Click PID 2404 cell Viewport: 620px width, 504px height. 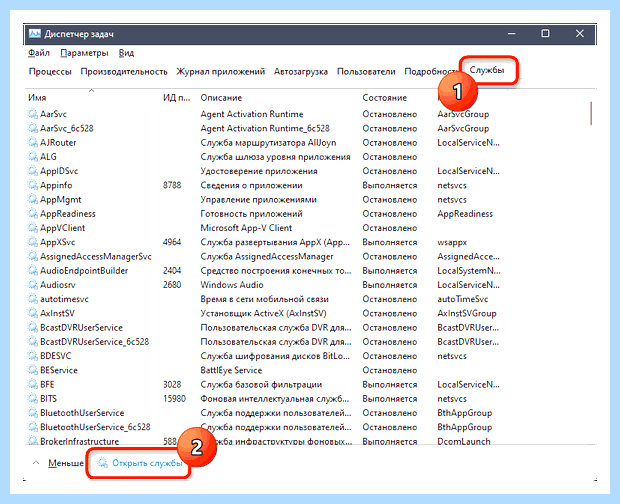click(172, 270)
